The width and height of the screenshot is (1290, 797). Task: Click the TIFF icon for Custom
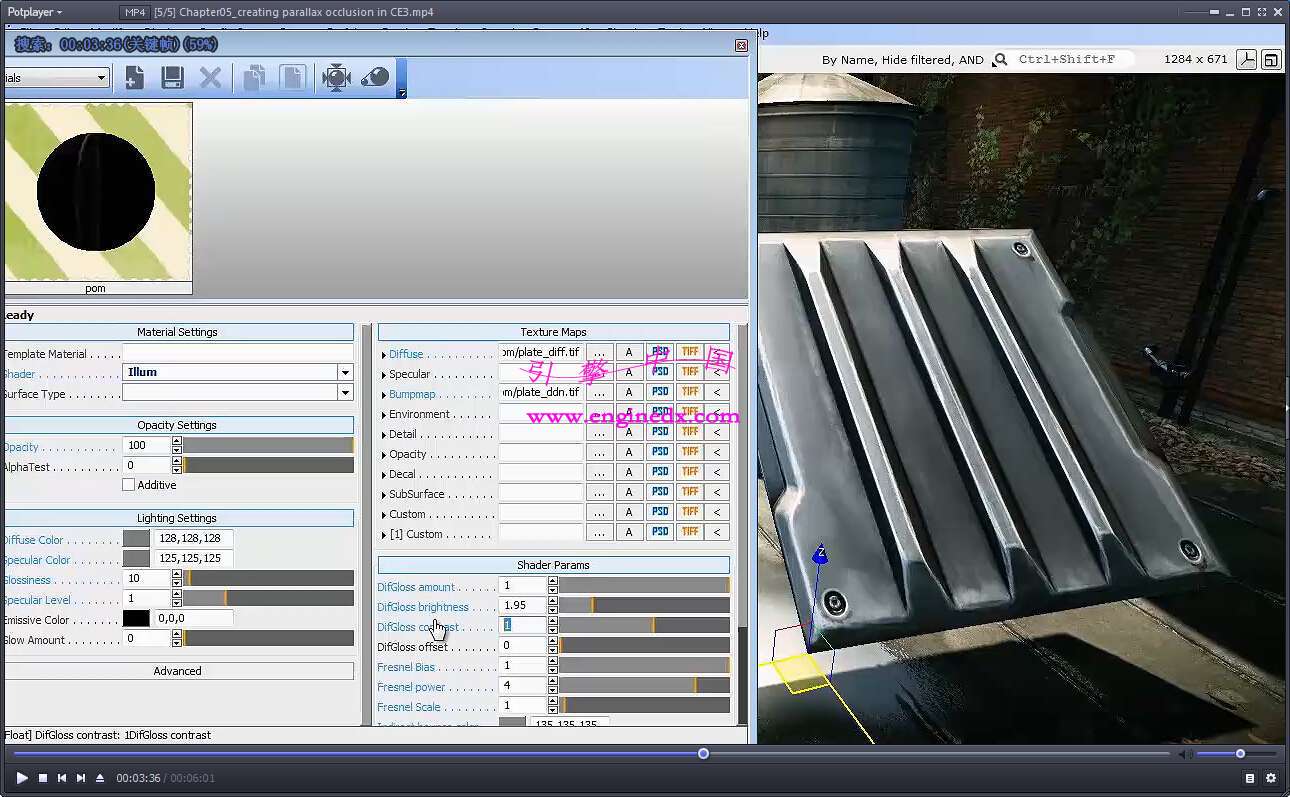pos(690,512)
